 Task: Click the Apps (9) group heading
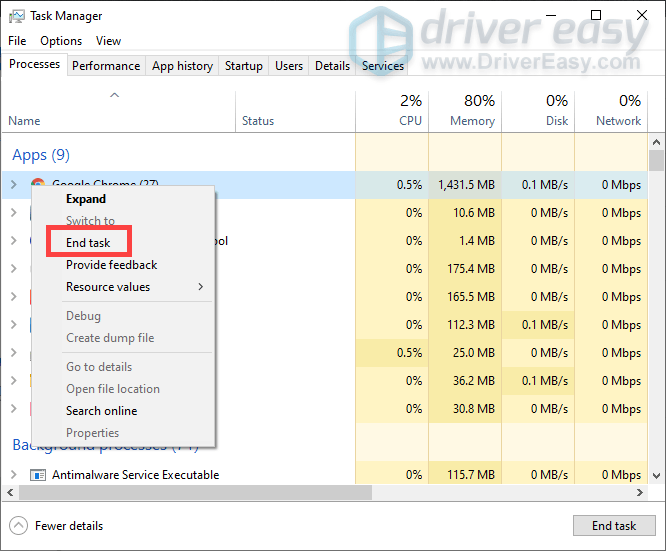point(41,155)
